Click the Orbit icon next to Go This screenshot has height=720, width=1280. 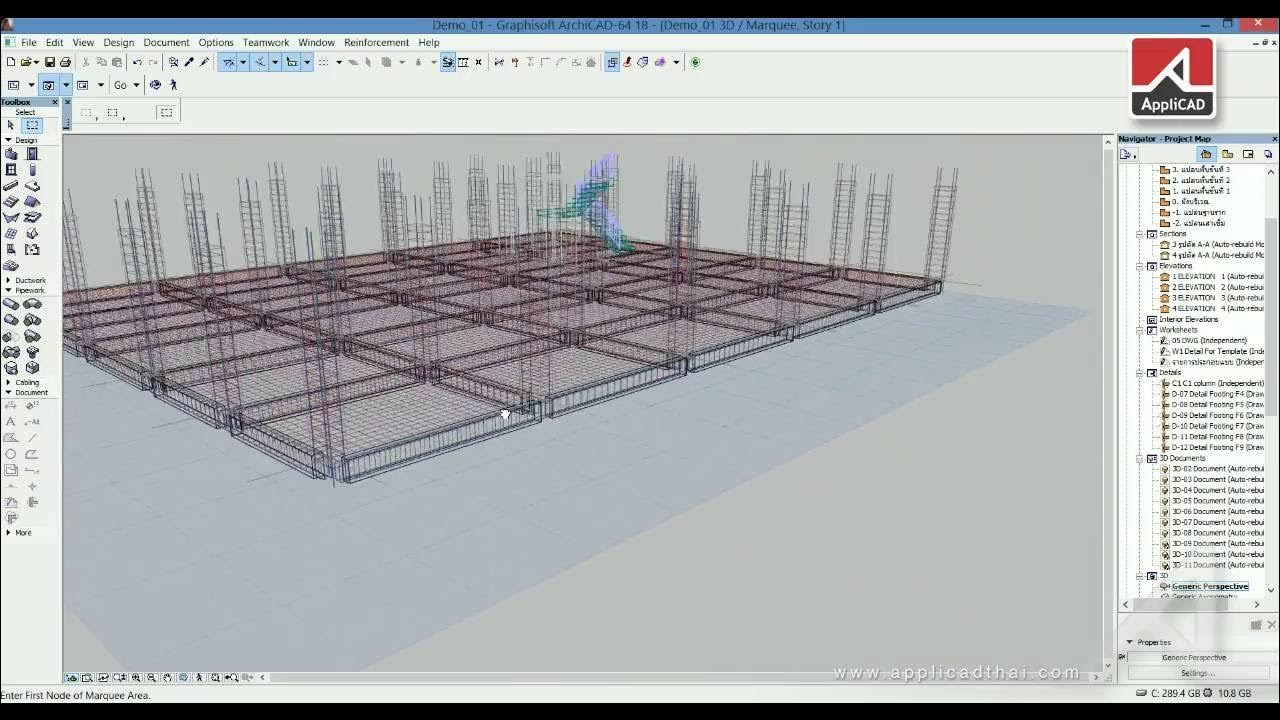(155, 85)
